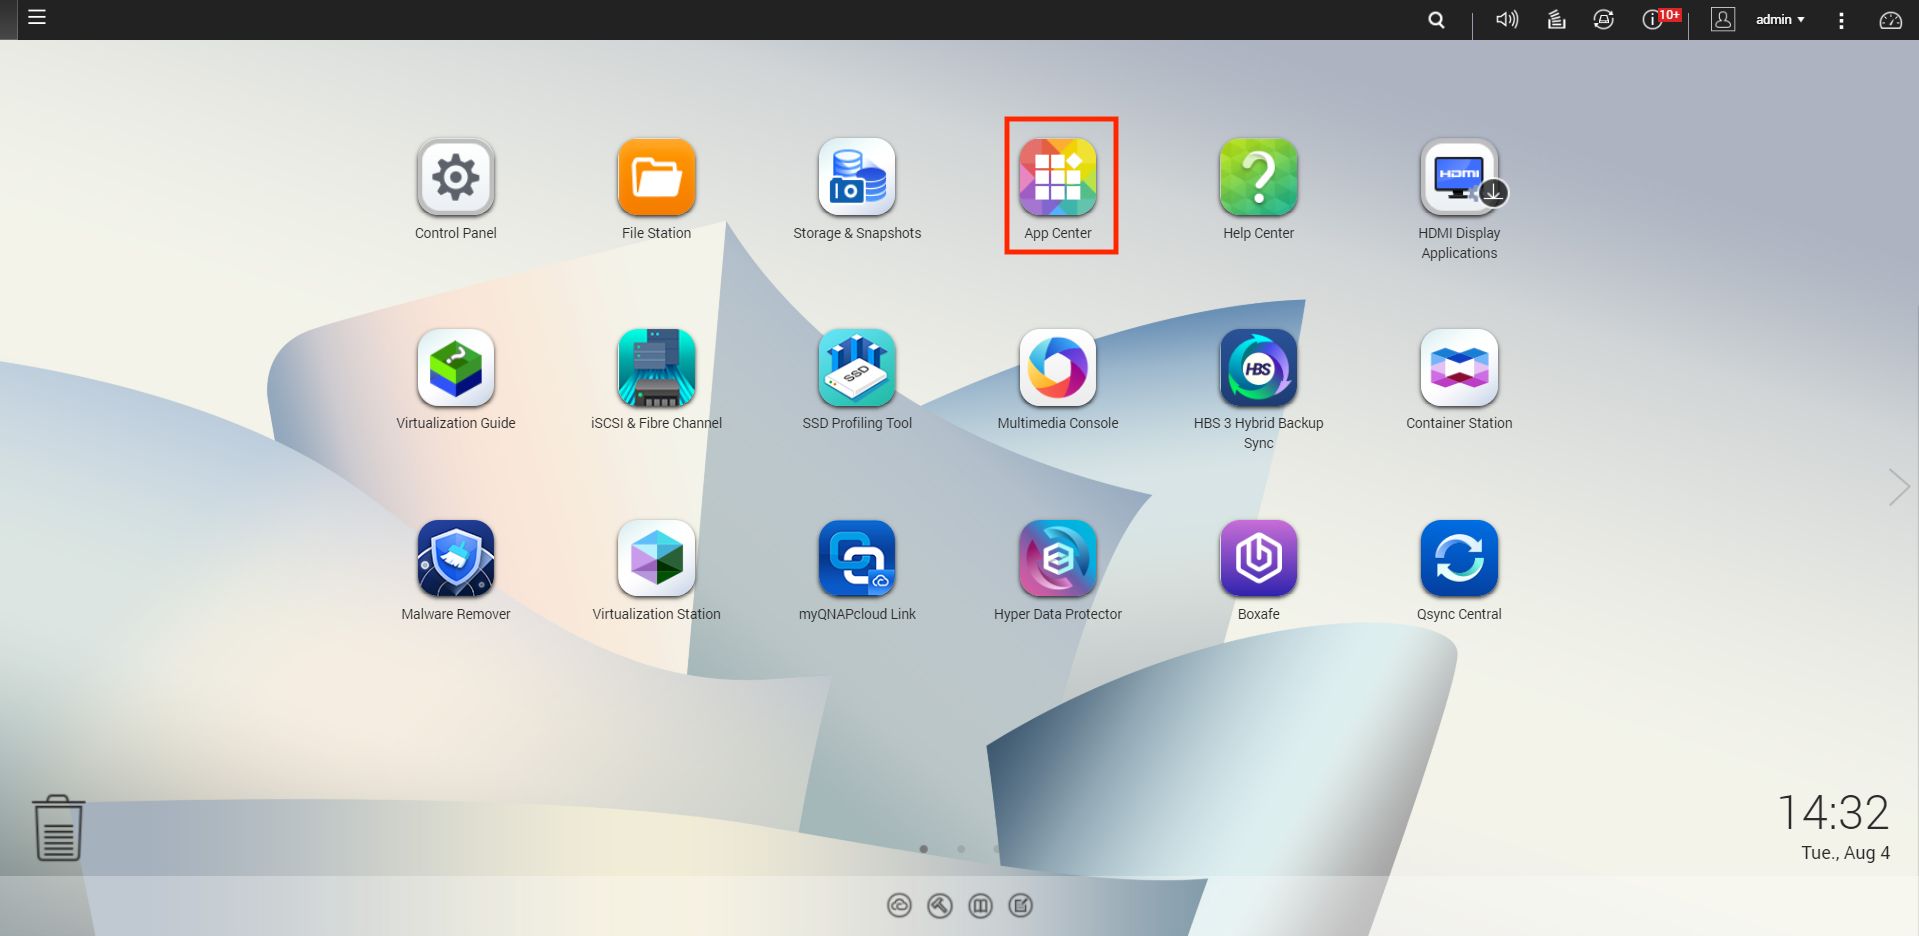View event notifications with 10+ badge
This screenshot has height=936, width=1919.
pyautogui.click(x=1655, y=20)
